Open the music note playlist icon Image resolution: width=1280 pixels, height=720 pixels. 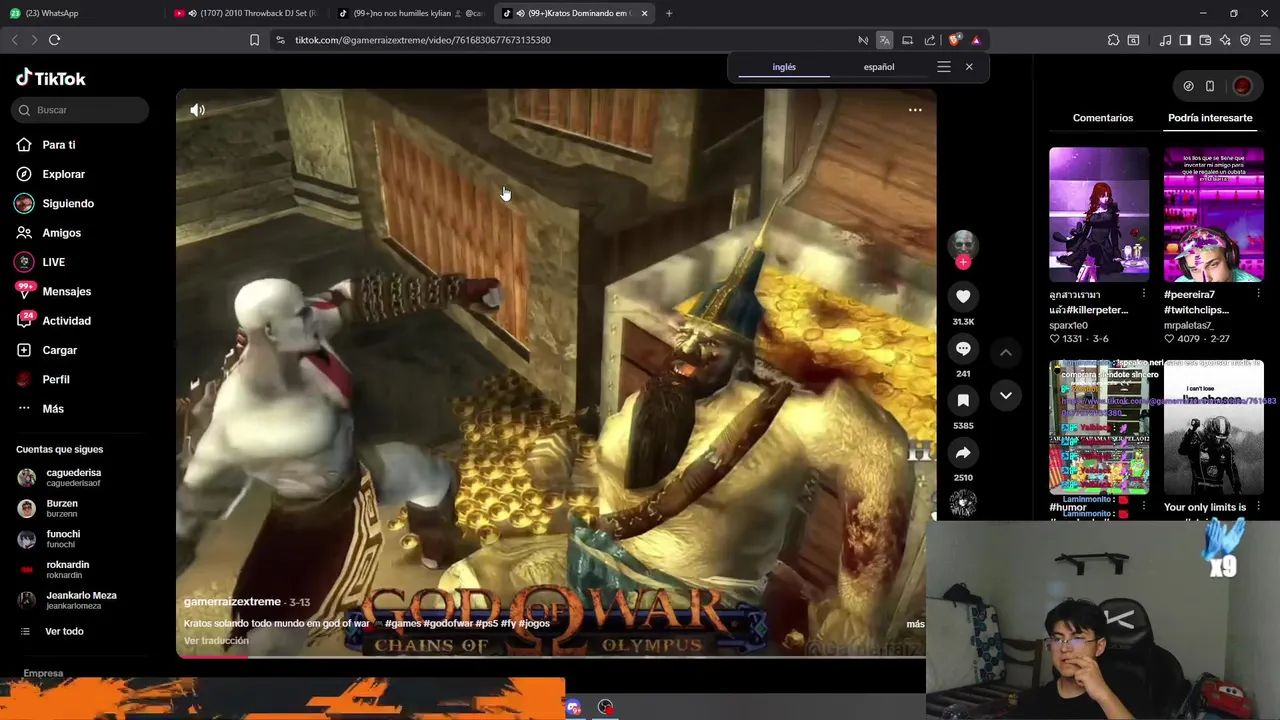(1165, 40)
